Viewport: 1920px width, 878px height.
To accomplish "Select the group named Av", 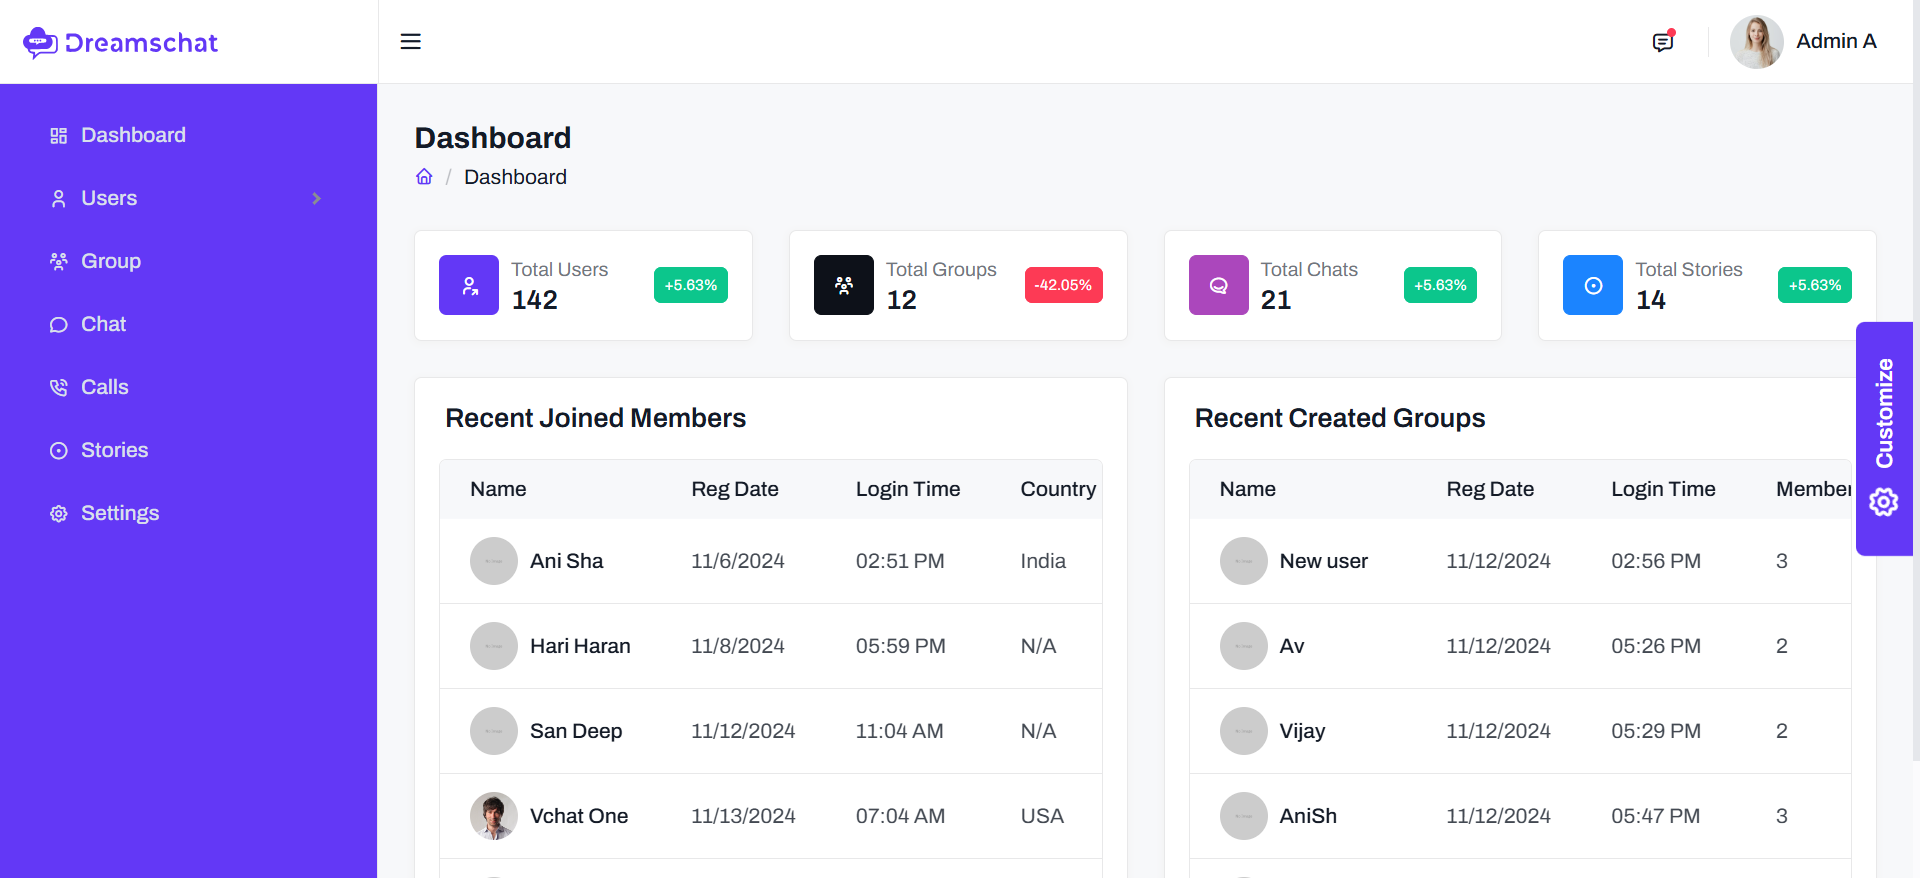I will [1292, 646].
